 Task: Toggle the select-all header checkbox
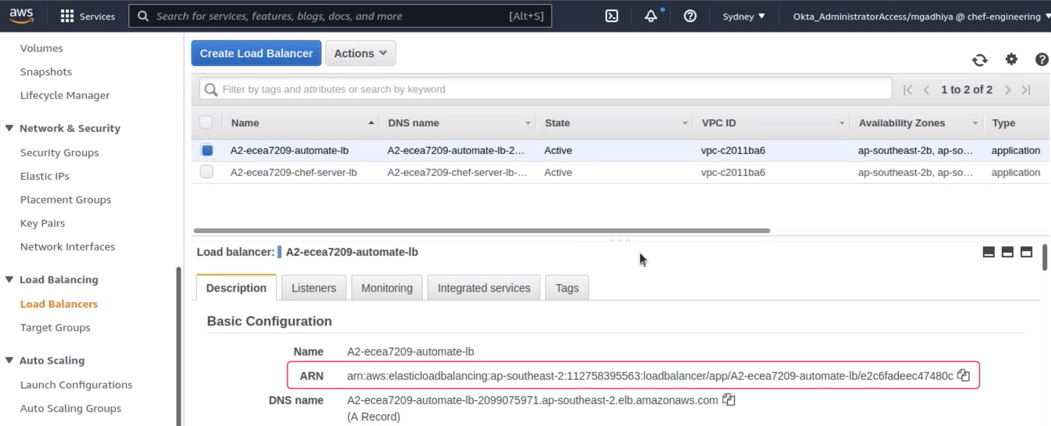pyautogui.click(x=206, y=123)
